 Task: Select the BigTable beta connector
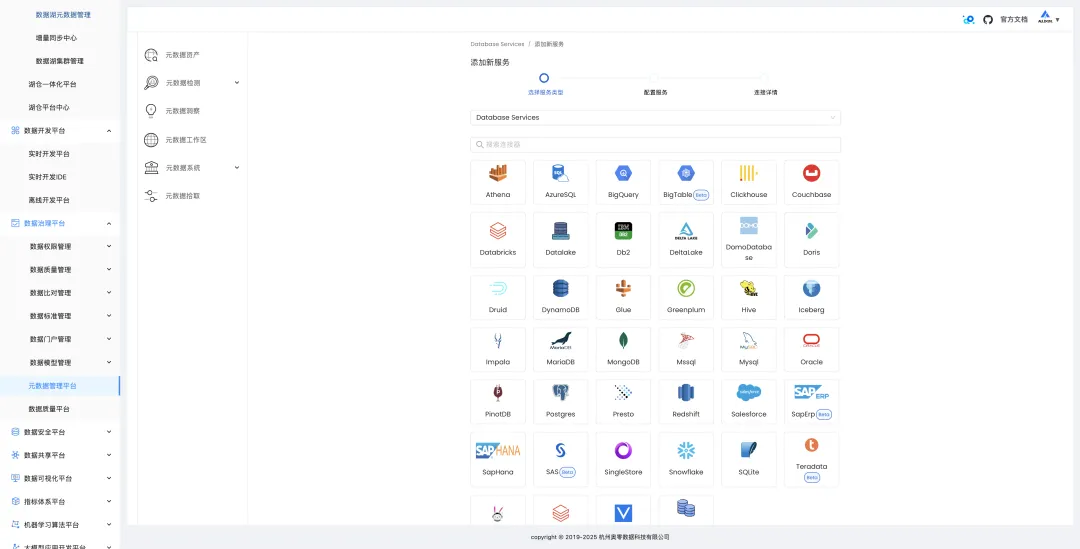tap(686, 183)
